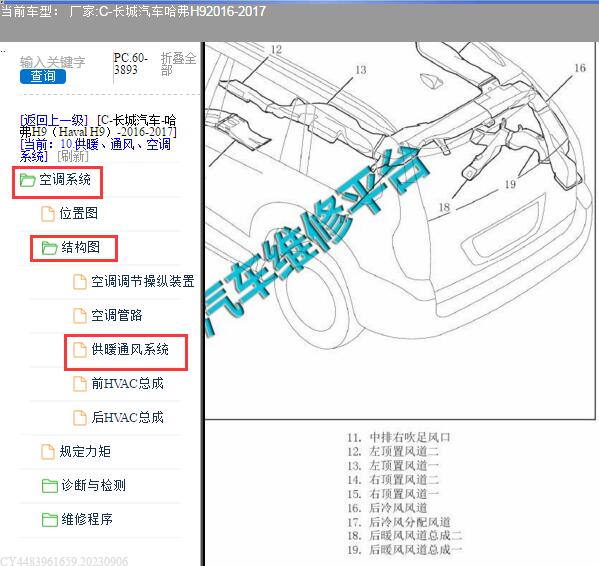Select the 维修程序 tree label
599x566 pixels.
point(87,519)
